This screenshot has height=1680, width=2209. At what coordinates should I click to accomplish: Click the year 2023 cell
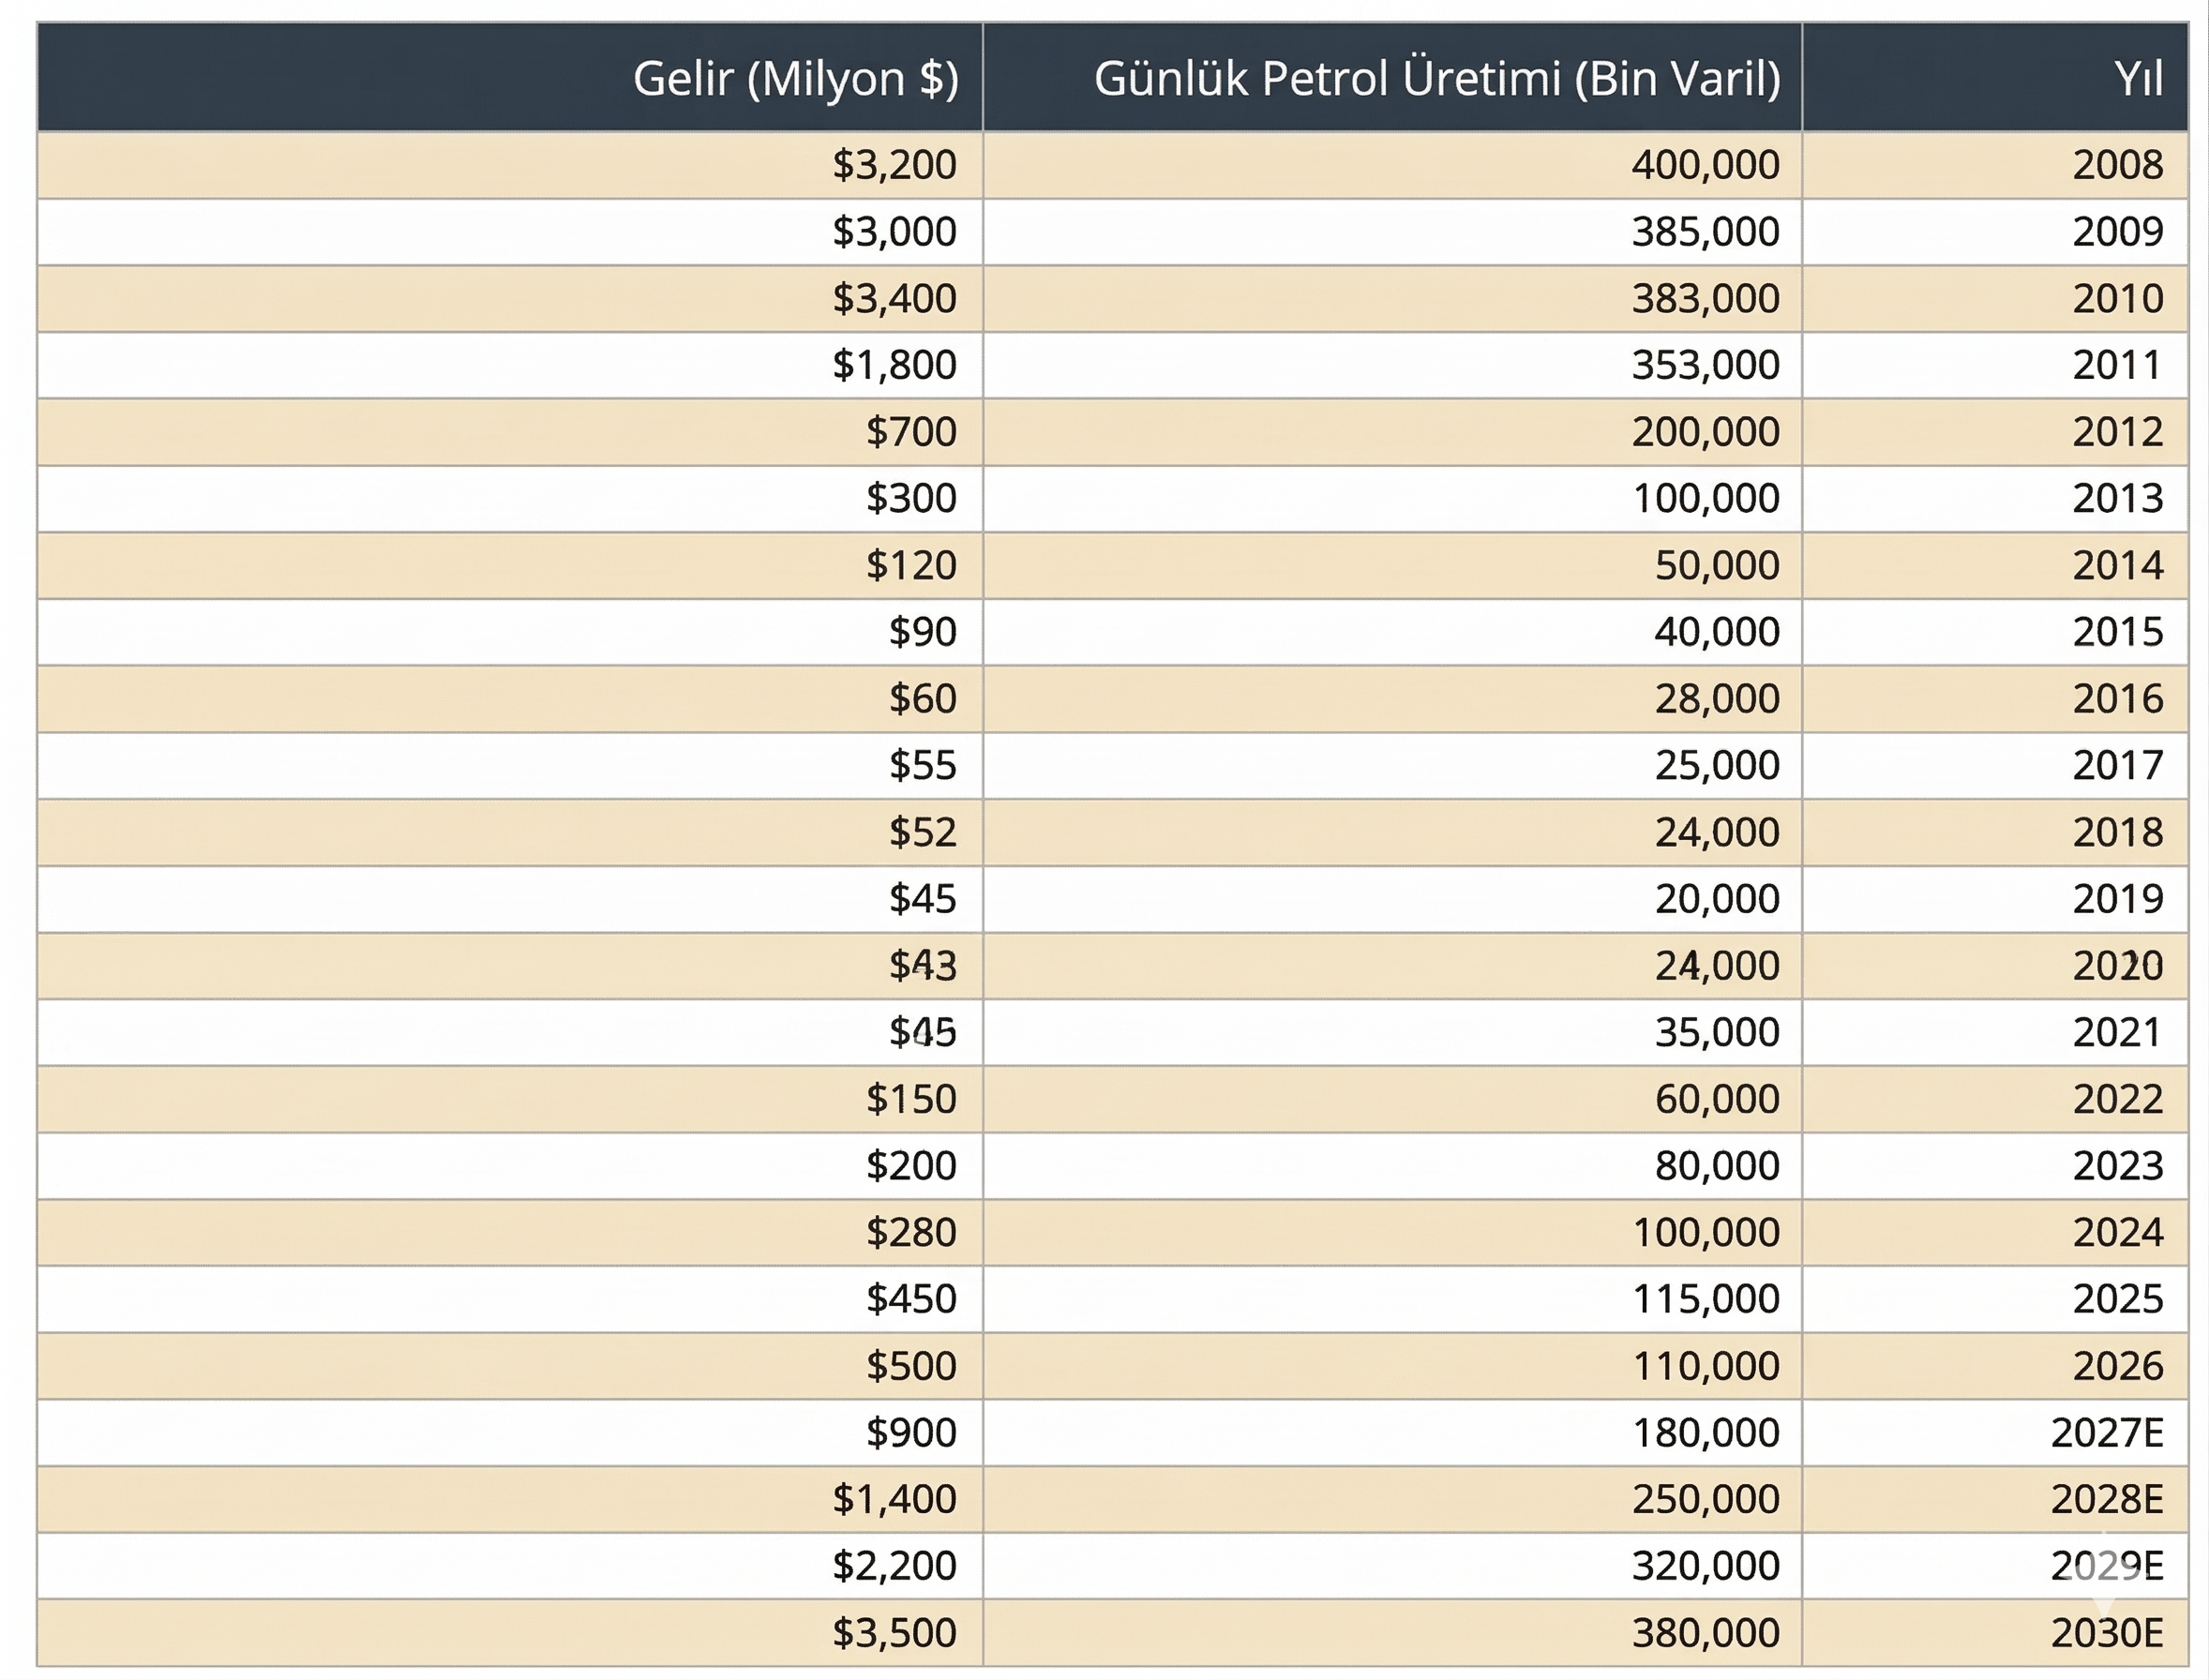point(2117,1165)
